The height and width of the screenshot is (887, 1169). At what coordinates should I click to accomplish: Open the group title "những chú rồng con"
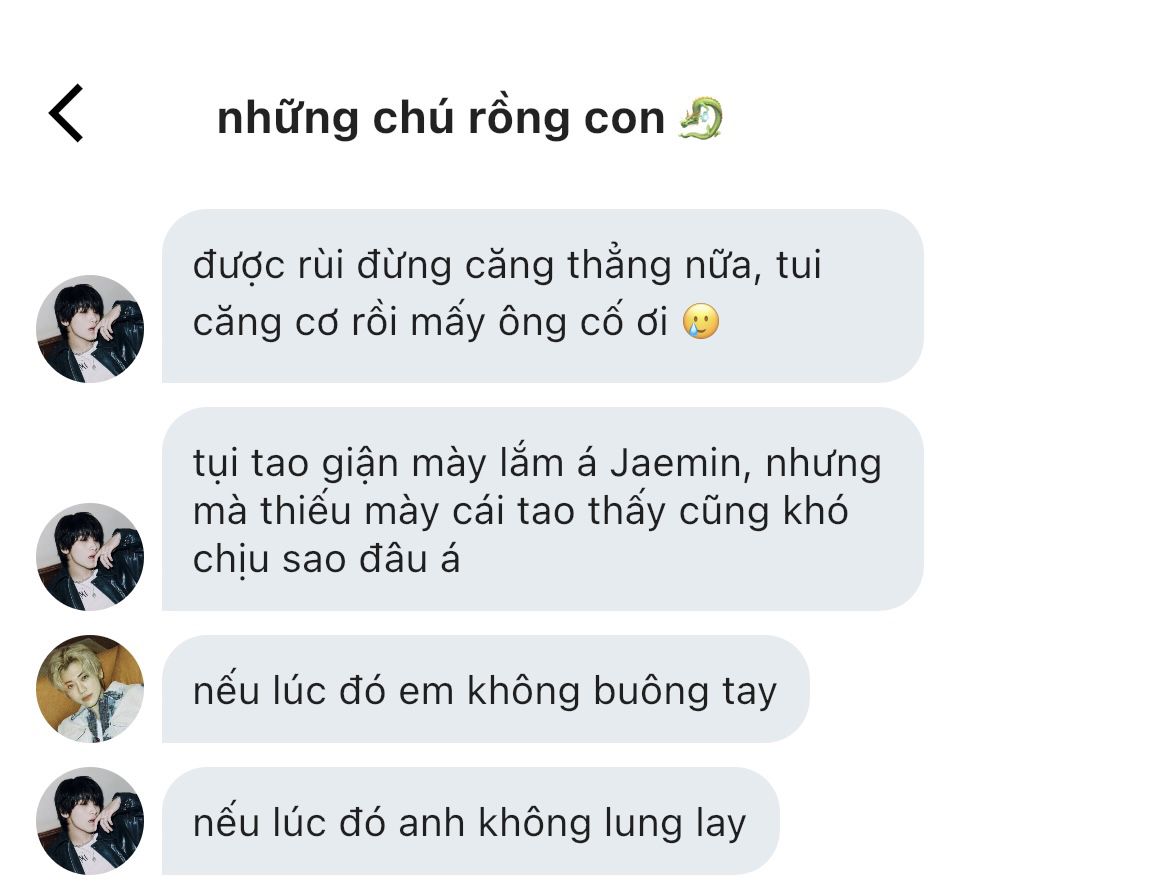click(441, 118)
